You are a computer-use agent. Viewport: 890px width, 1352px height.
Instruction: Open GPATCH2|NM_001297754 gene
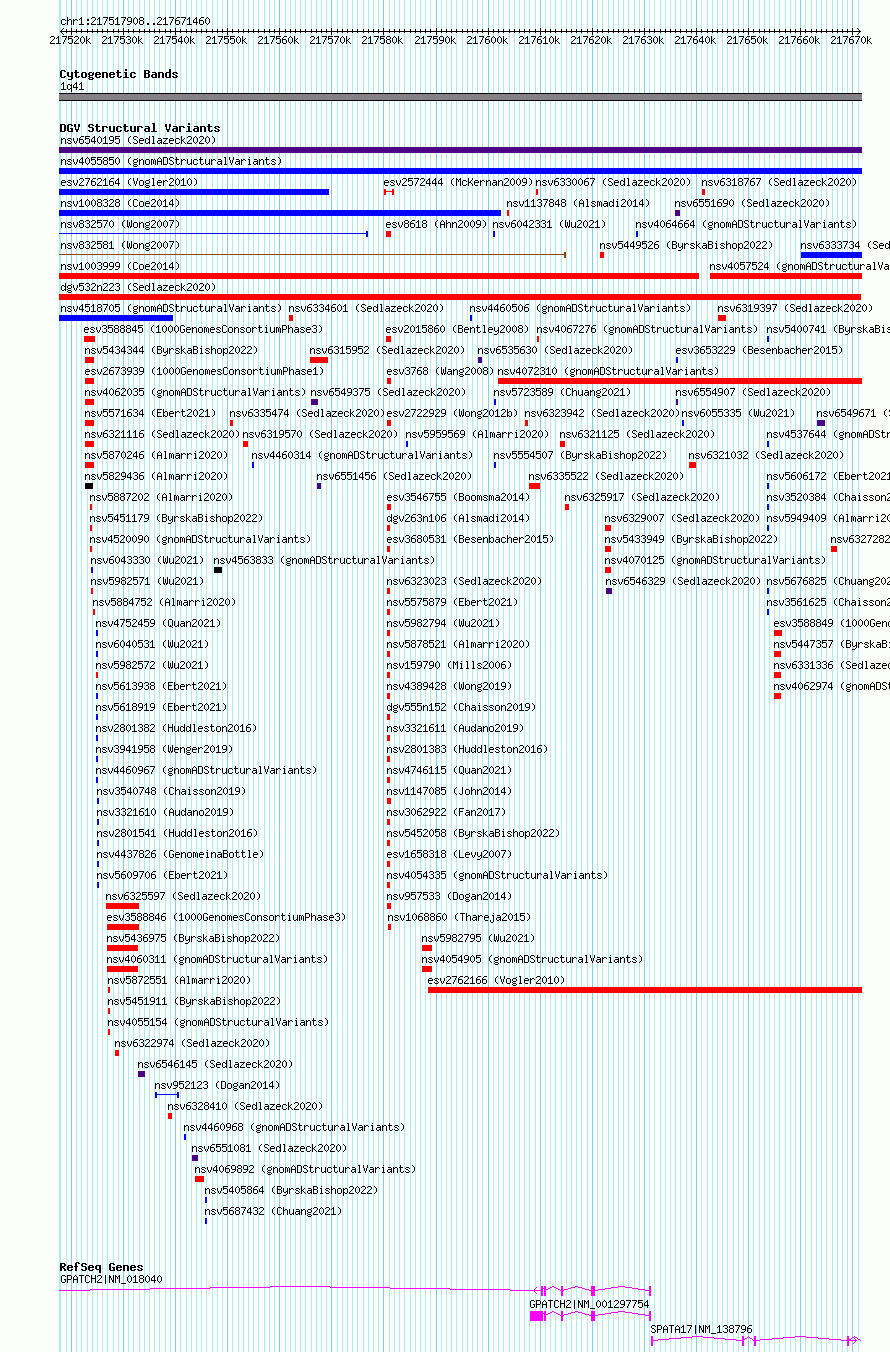coord(589,1304)
